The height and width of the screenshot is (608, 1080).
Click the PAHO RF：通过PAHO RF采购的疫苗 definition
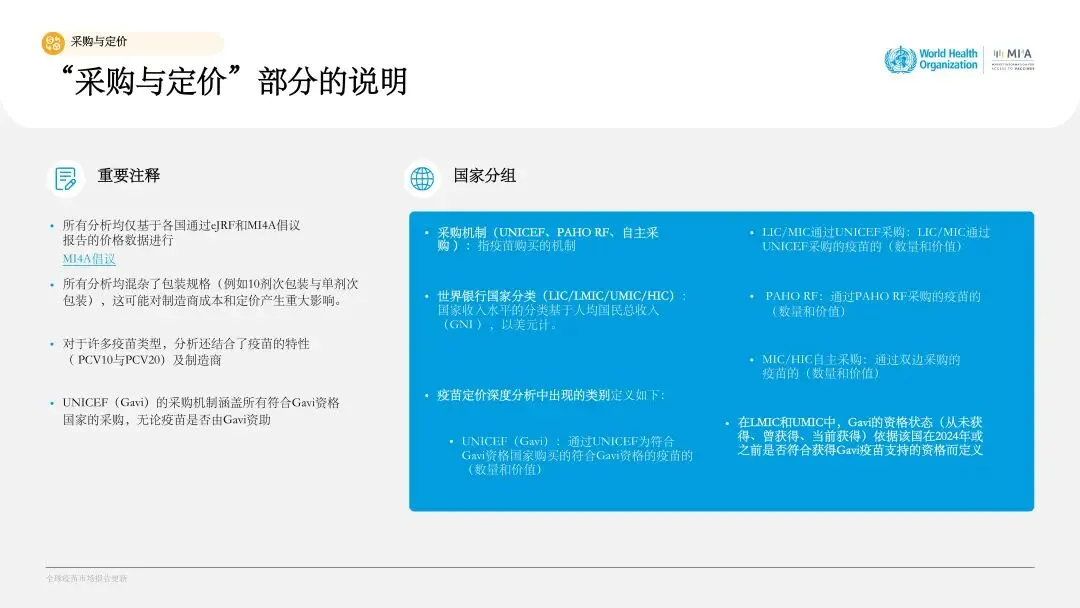(x=873, y=304)
